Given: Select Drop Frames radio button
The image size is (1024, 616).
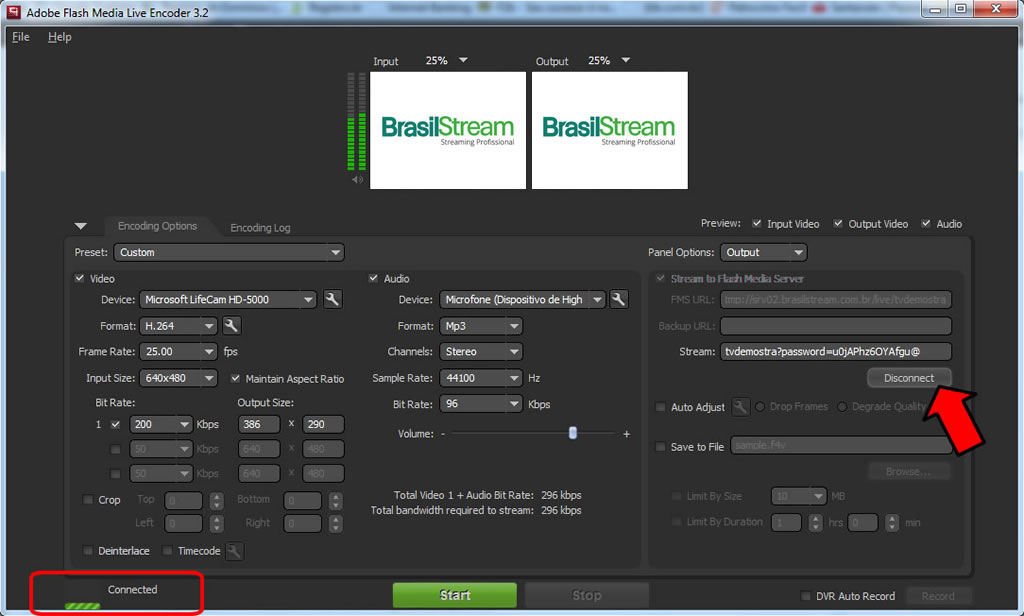Looking at the screenshot, I should (760, 406).
